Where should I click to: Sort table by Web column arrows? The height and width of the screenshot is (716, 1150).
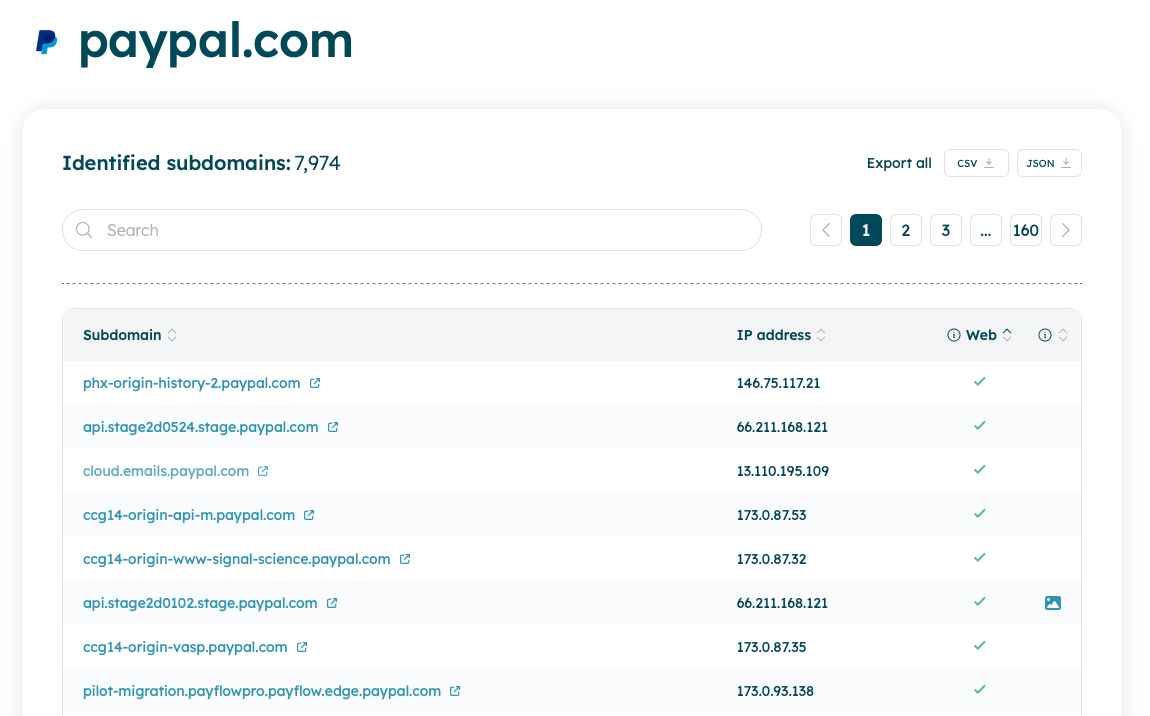click(1007, 335)
